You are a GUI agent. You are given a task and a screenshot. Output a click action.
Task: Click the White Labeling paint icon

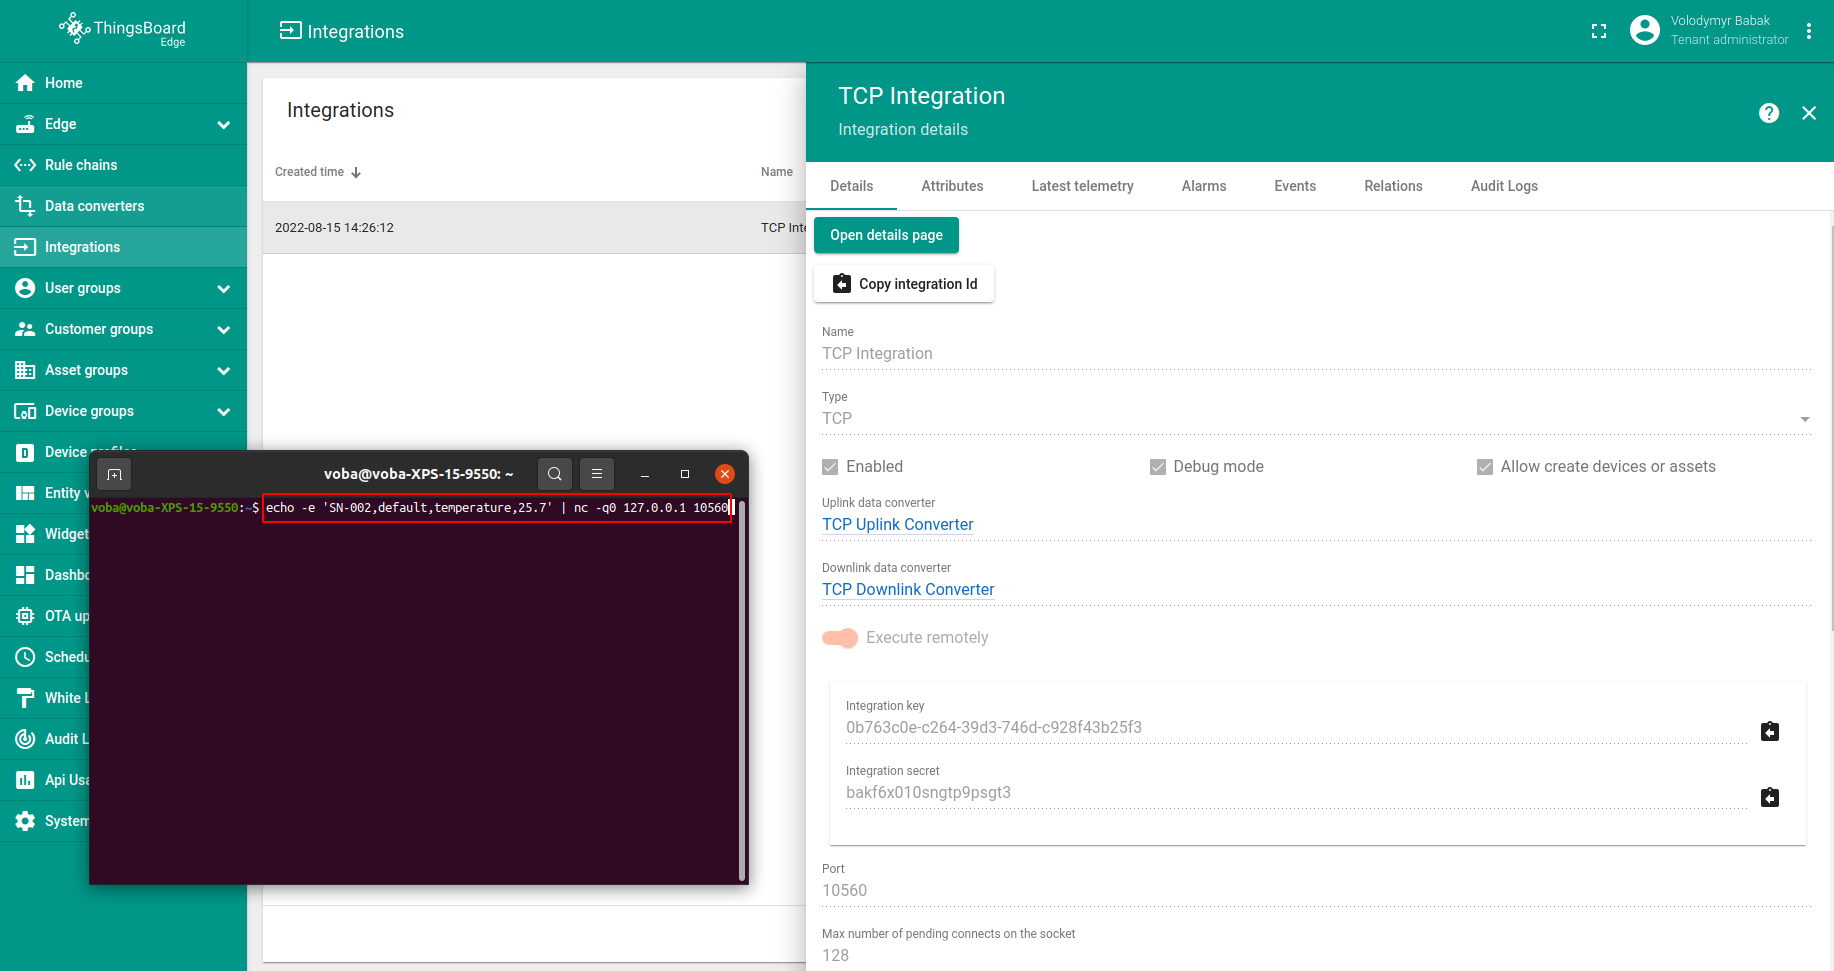[25, 698]
